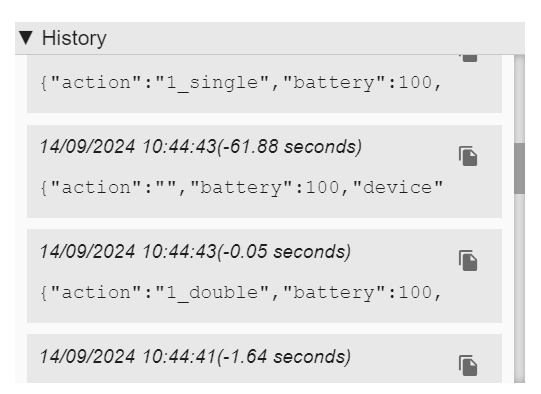Click the scrollbar track above the thumb
The width and height of the screenshot is (541, 394).
pos(519,99)
